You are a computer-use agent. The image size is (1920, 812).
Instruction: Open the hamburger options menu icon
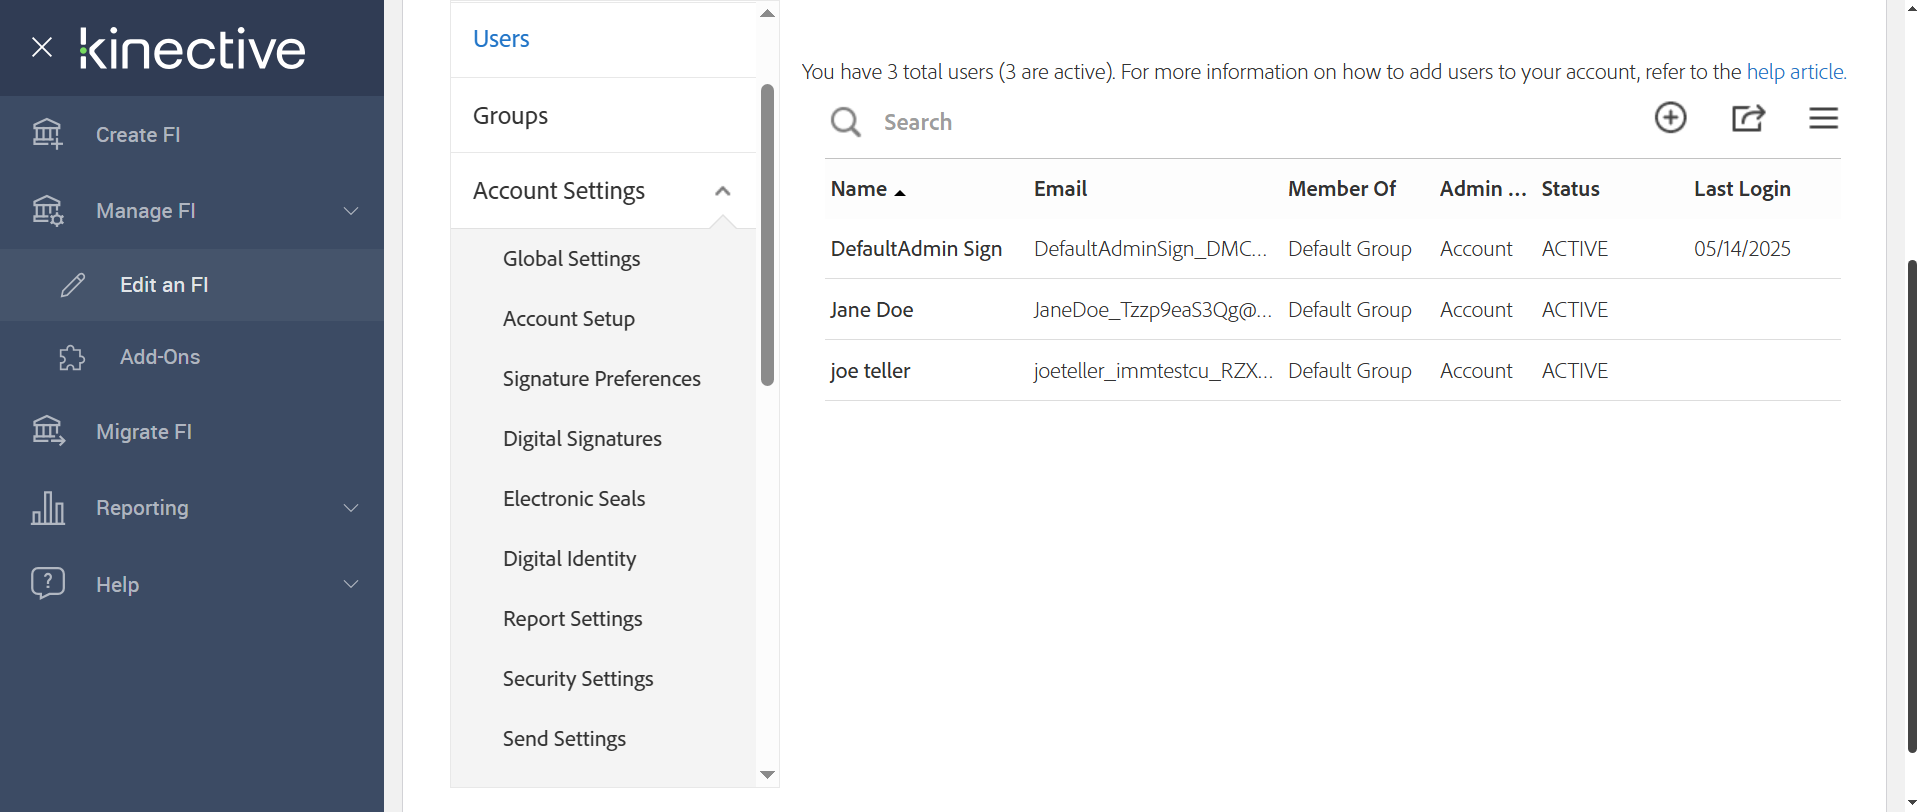tap(1823, 118)
